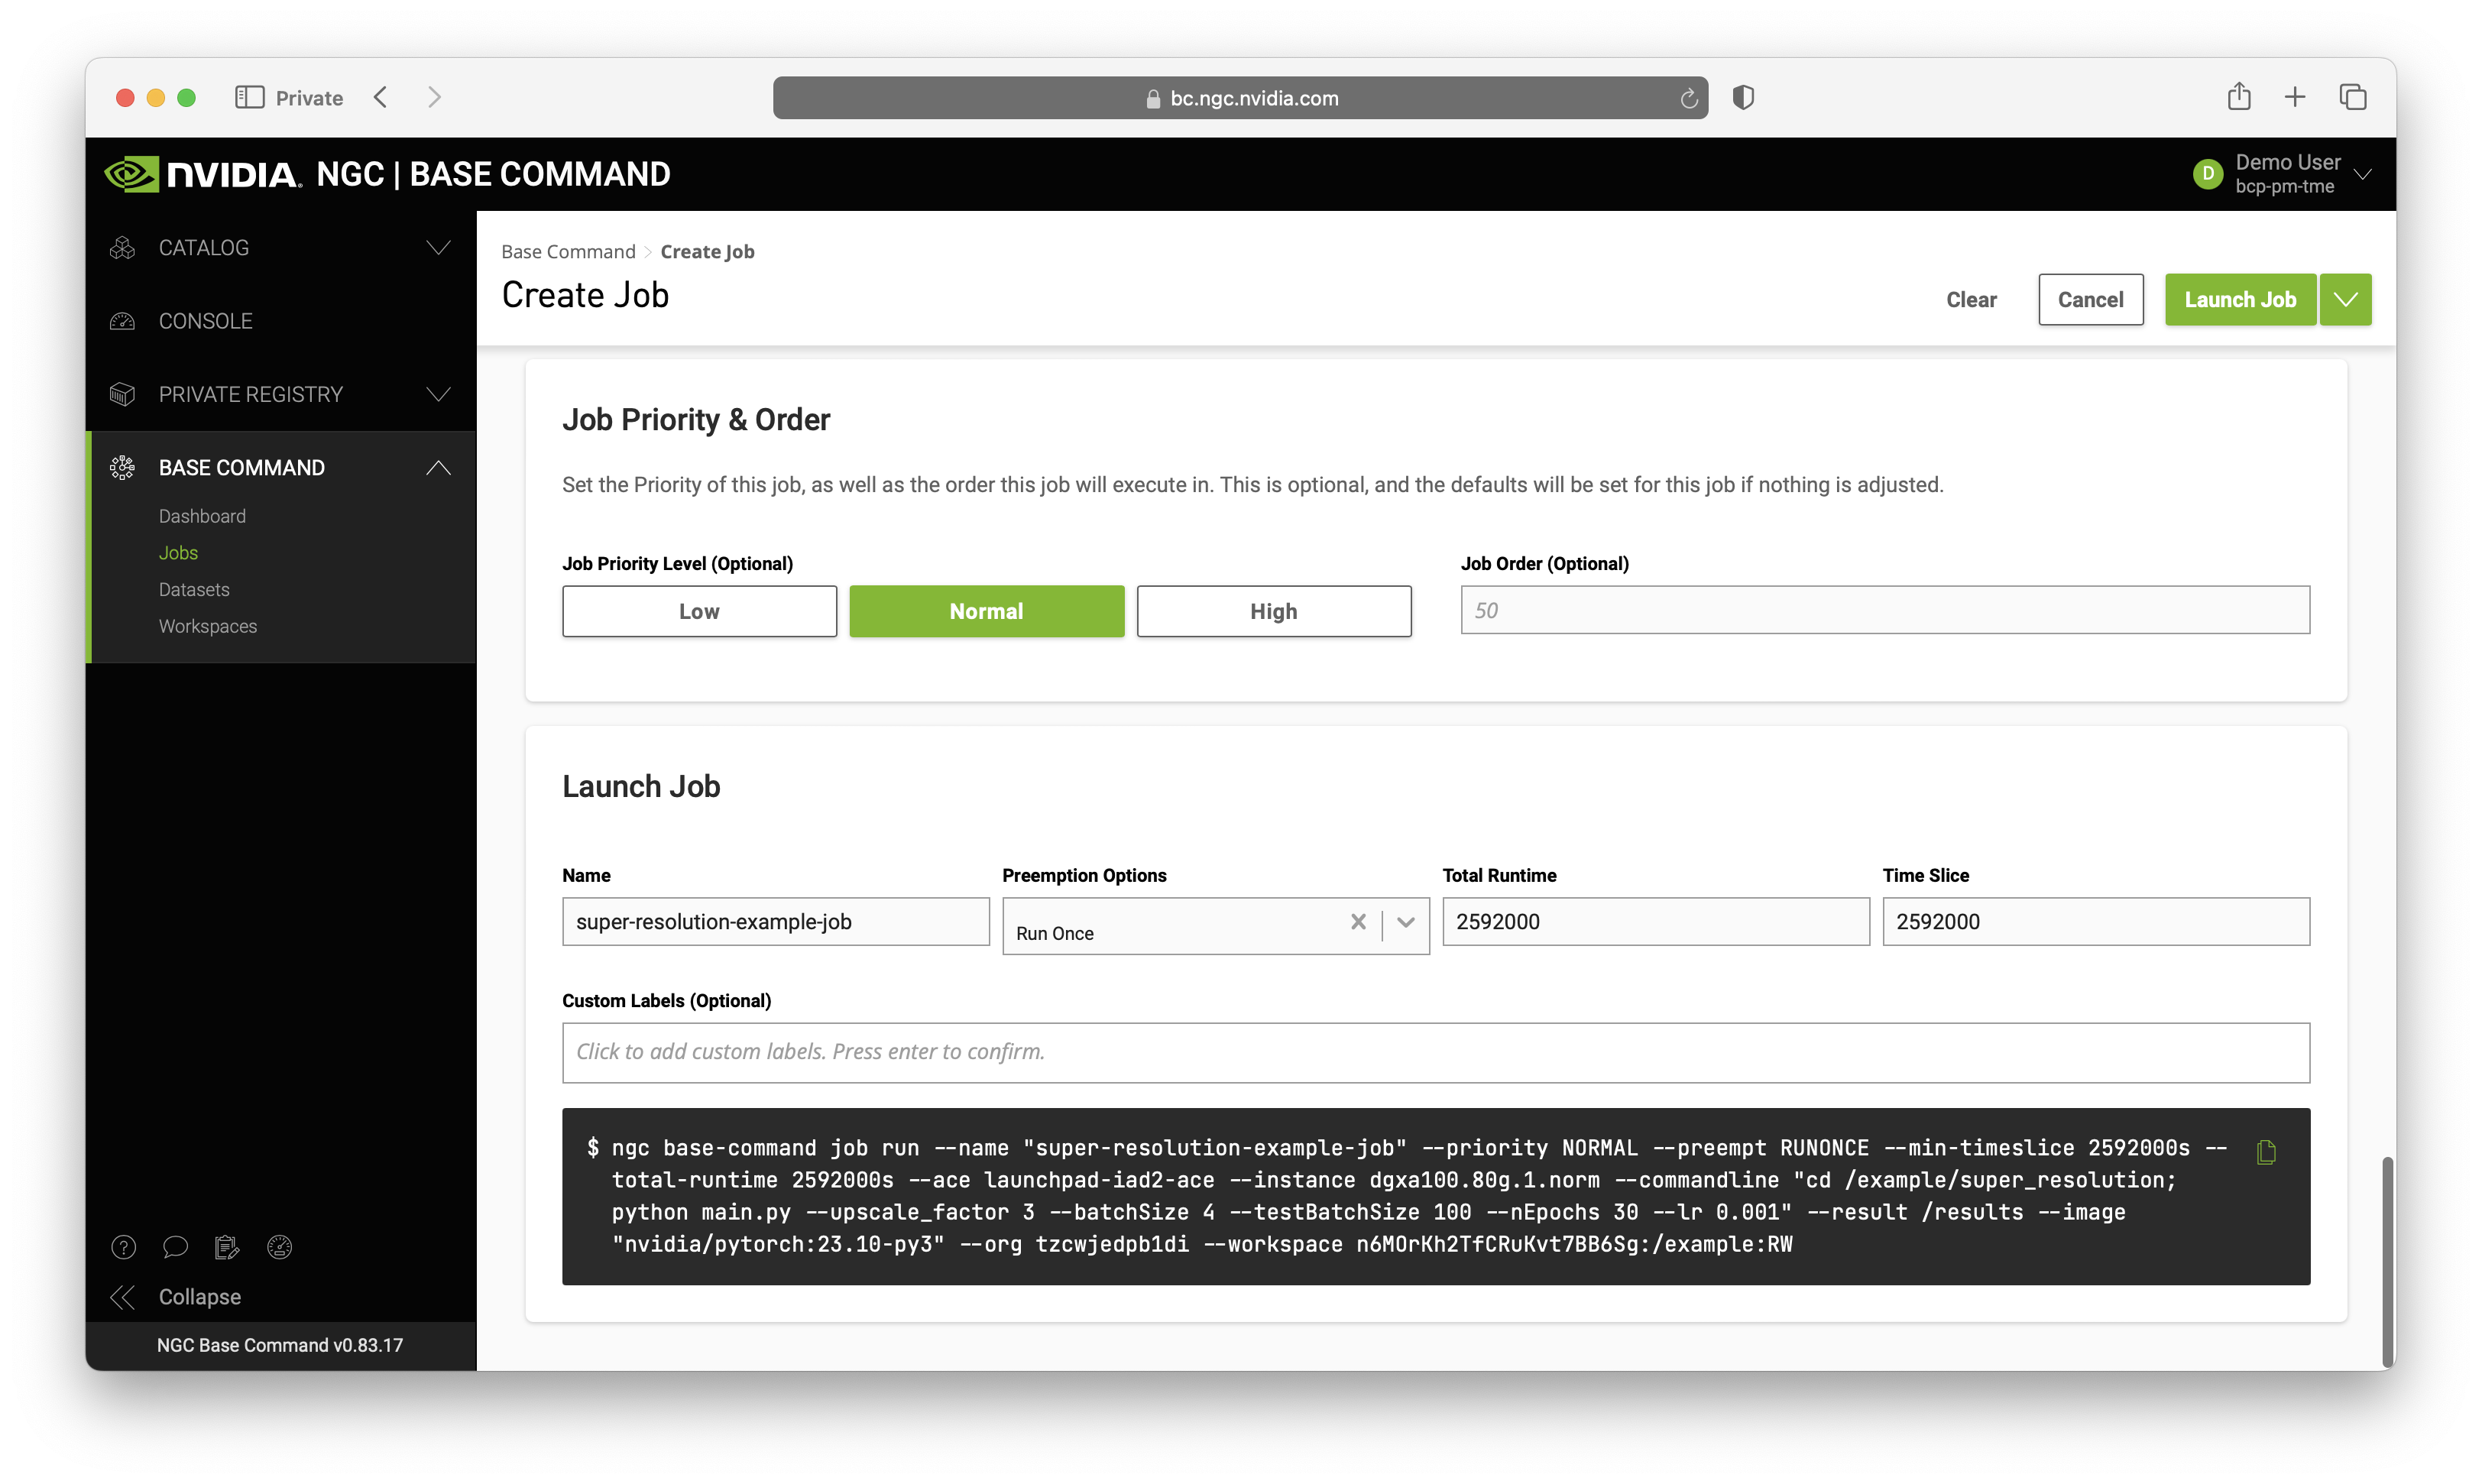Focus the Job Order input field
The width and height of the screenshot is (2482, 1484).
pyautogui.click(x=1884, y=610)
